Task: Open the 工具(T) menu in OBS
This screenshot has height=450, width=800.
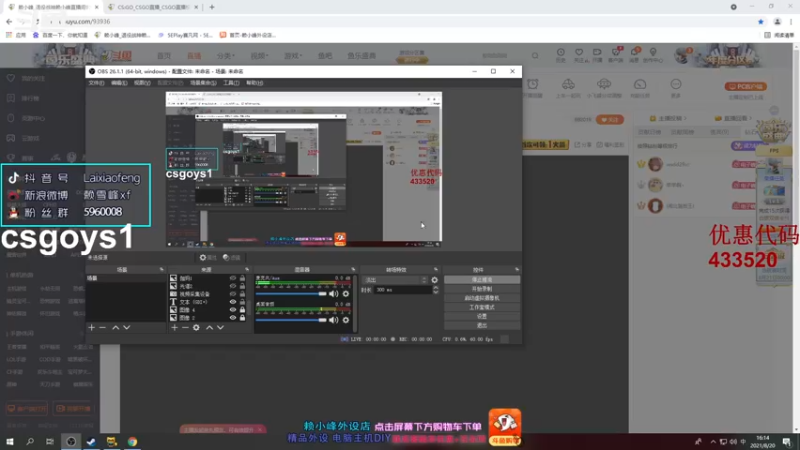Action: click(231, 83)
